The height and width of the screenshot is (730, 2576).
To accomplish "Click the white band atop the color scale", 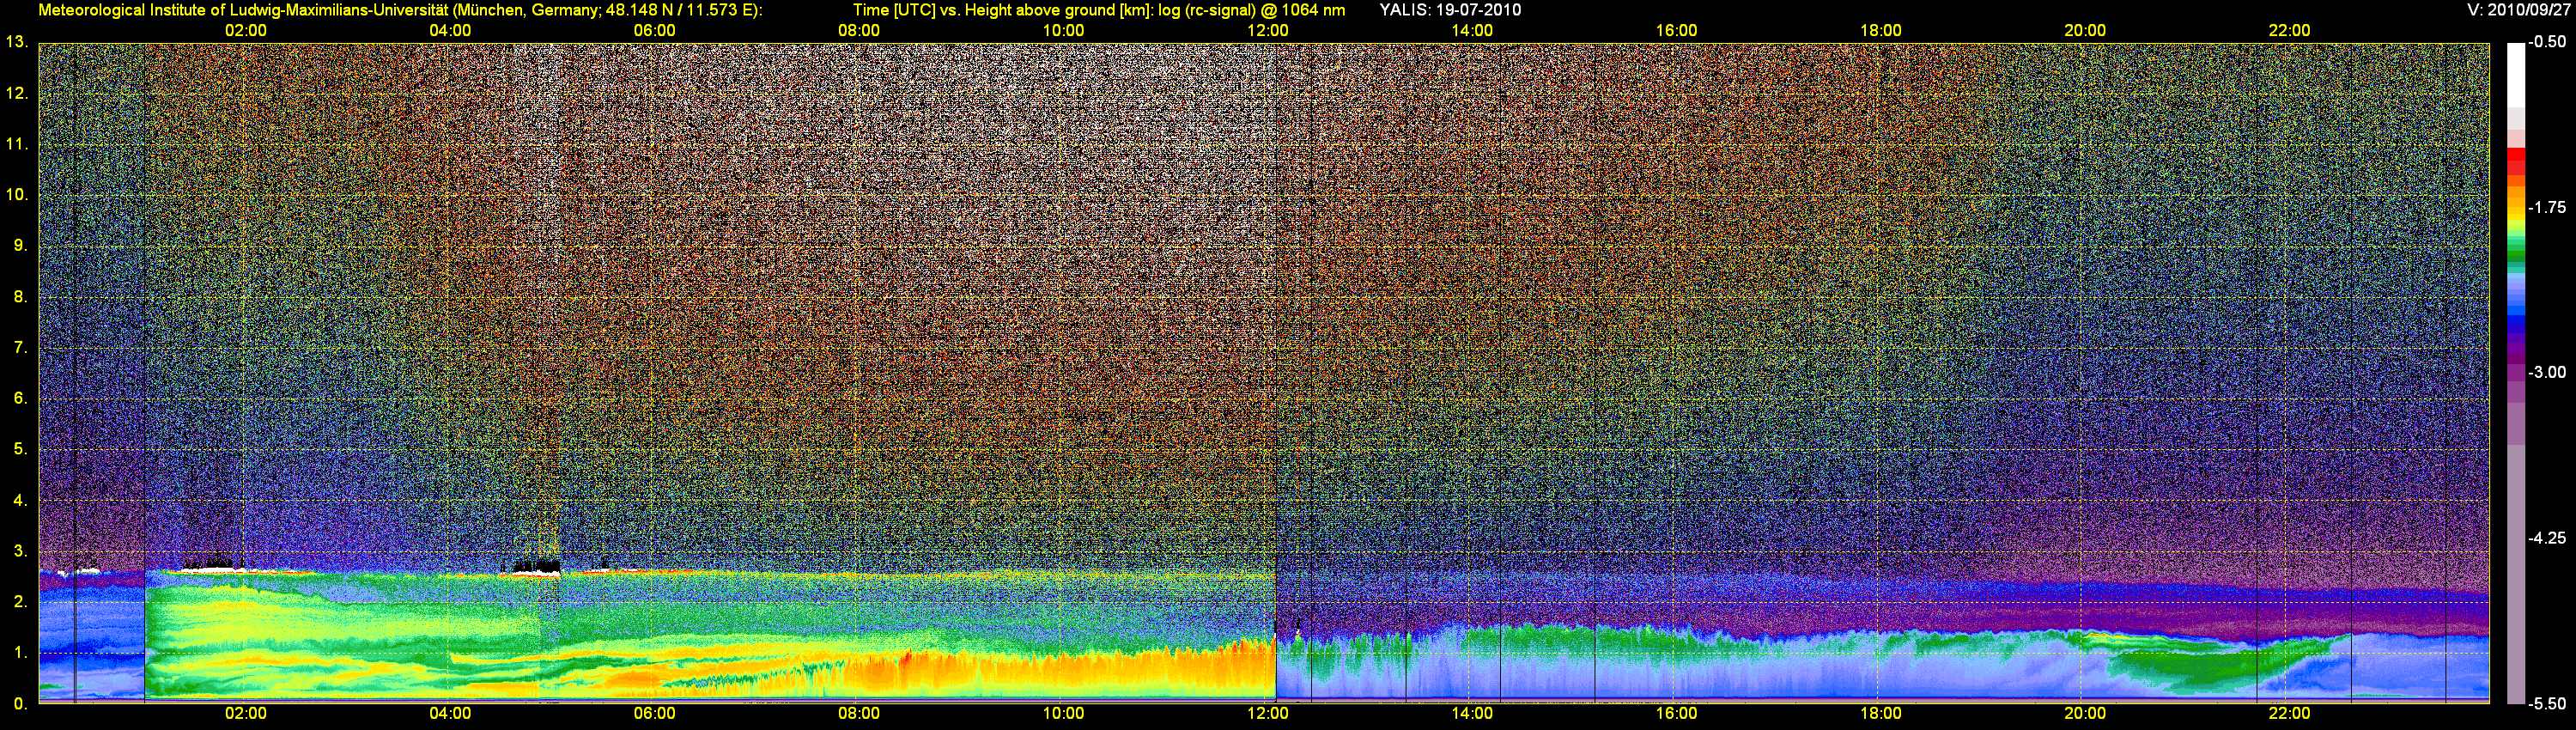I will (2516, 75).
